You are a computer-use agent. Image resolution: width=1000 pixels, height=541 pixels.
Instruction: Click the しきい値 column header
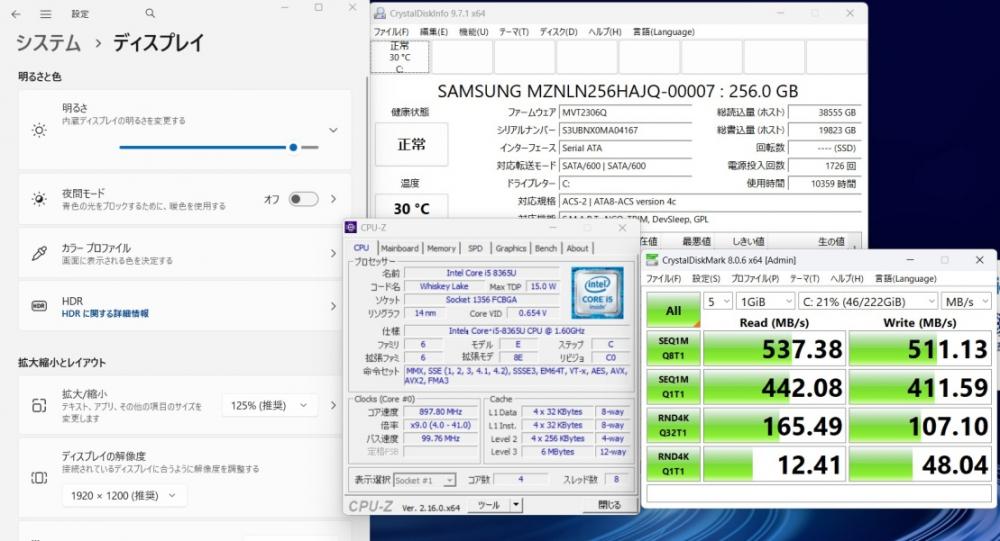(747, 242)
